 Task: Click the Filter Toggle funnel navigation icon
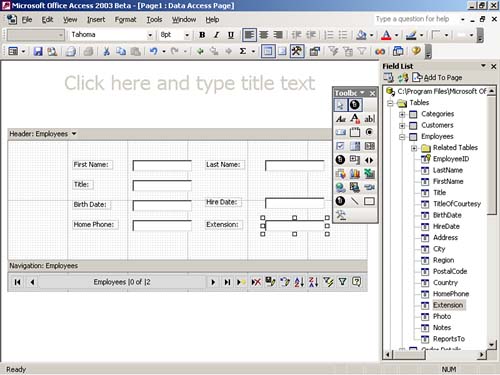pyautogui.click(x=342, y=282)
